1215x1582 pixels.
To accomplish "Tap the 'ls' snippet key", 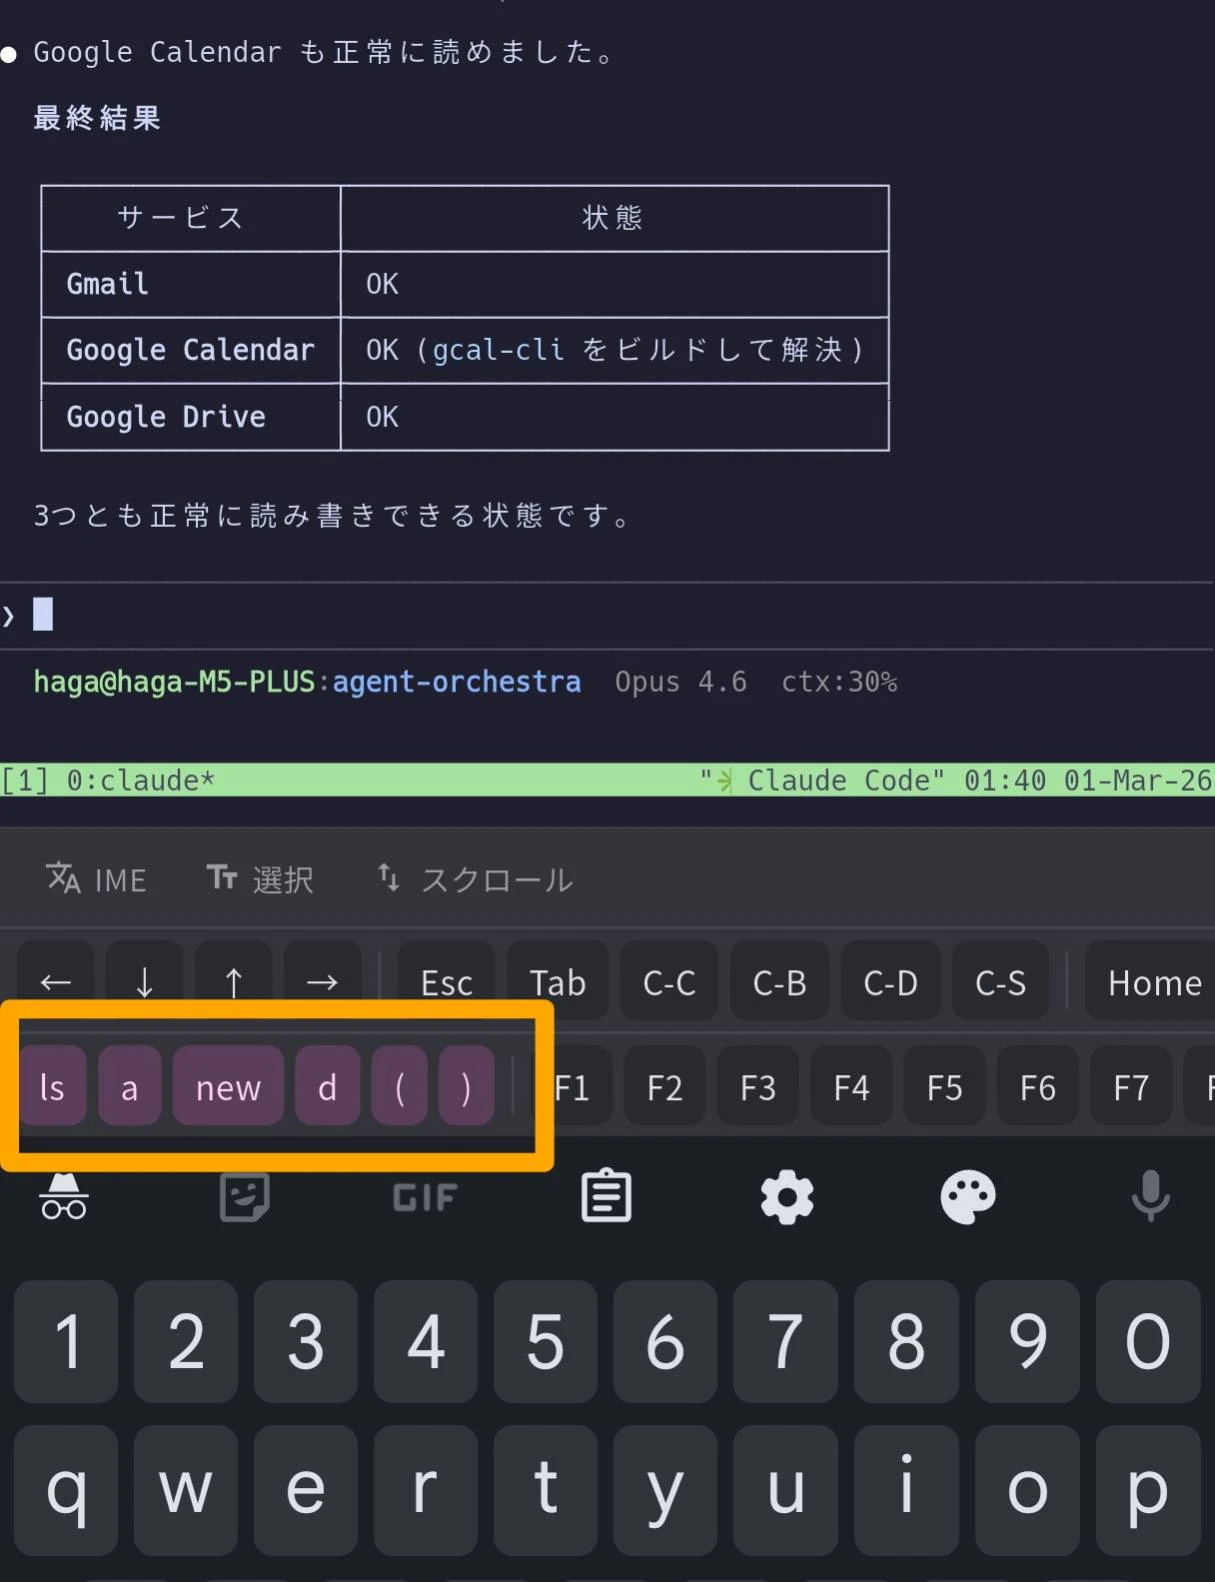I will click(52, 1086).
